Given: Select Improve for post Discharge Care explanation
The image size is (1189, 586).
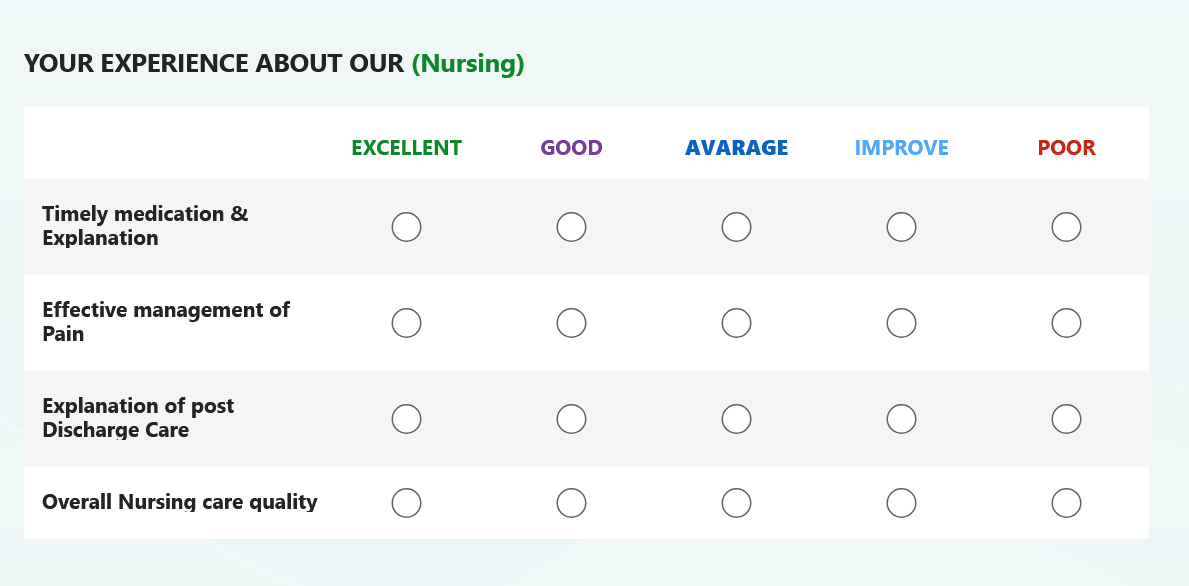Looking at the screenshot, I should (901, 418).
